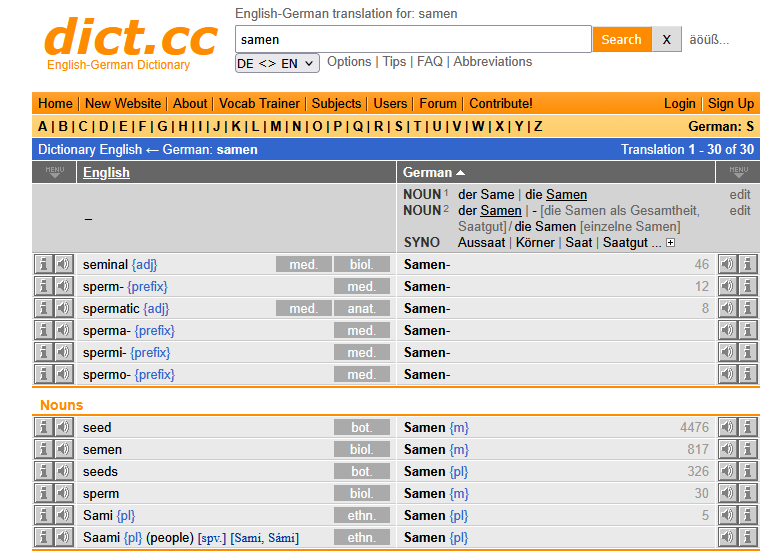This screenshot has width=772, height=559.
Task: Sort by the German column header
Action: pyautogui.click(x=433, y=172)
